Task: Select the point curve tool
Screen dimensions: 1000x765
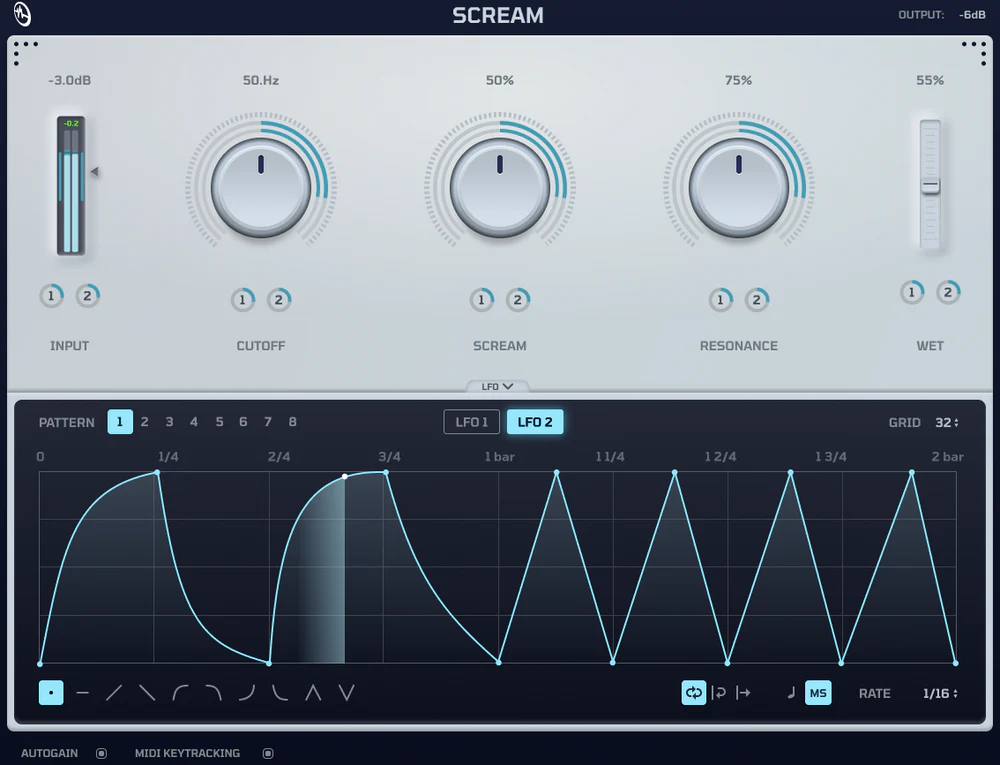Action: tap(51, 692)
